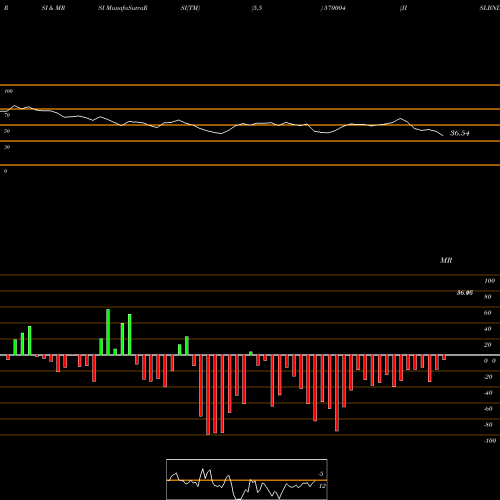Click the RSI axis label 100
This screenshot has width=500, height=500.
click(9, 91)
